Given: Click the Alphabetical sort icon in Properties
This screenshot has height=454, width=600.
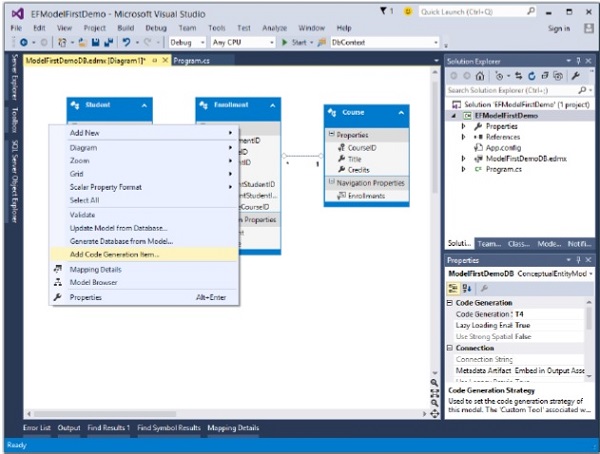Looking at the screenshot, I should (x=466, y=287).
